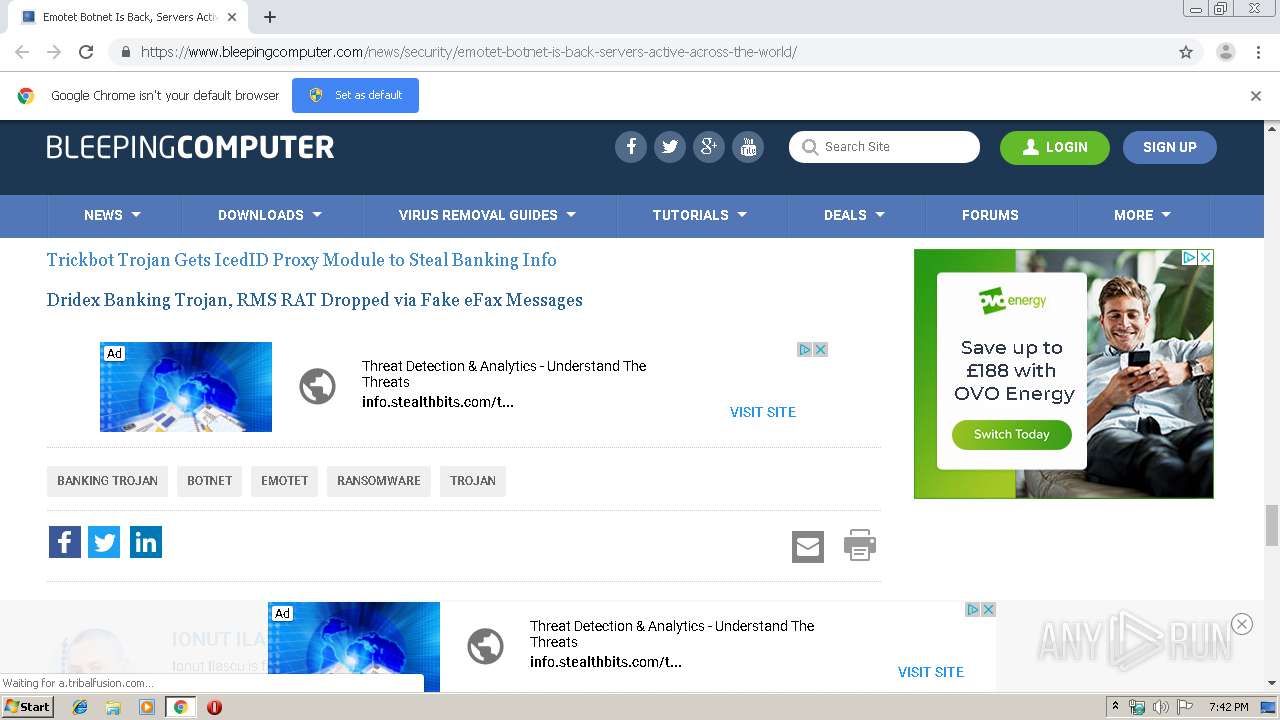This screenshot has width=1280, height=720.
Task: Click VISIT SITE in bottom ad
Action: coord(931,672)
